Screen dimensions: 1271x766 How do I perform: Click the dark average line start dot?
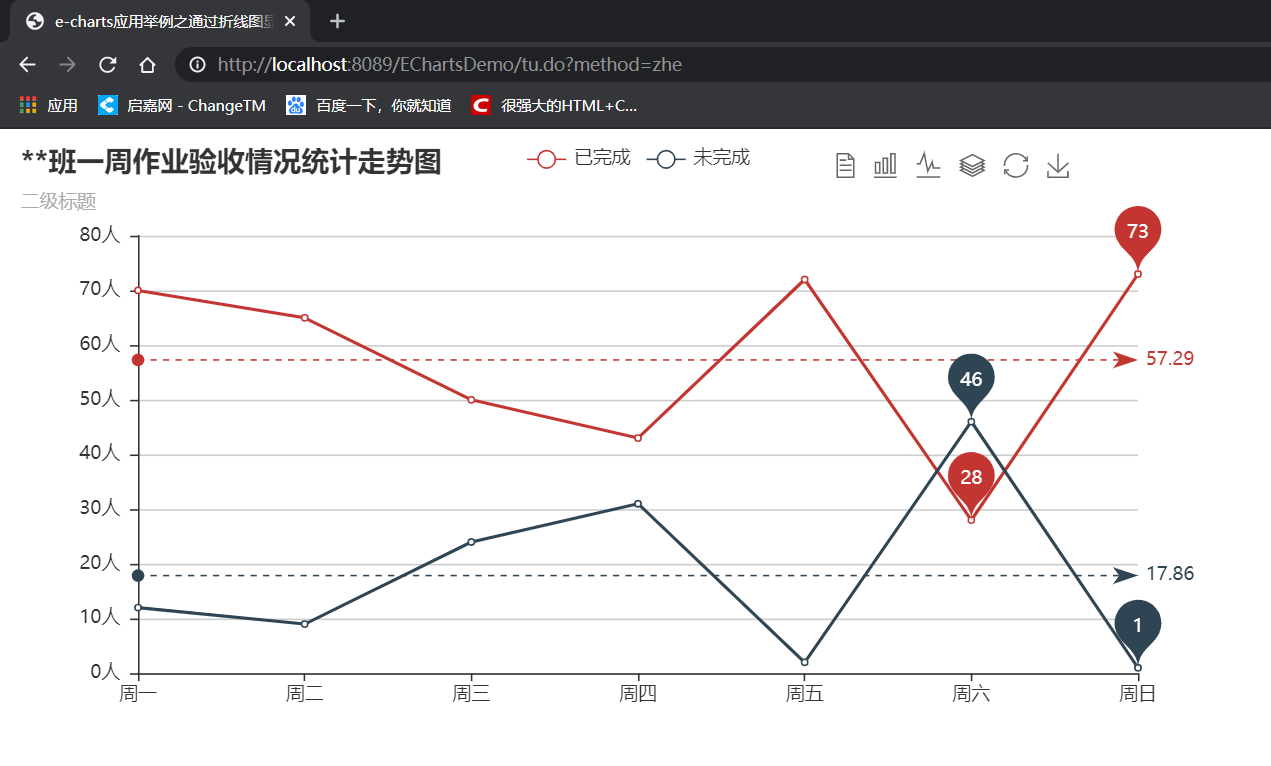tap(138, 576)
